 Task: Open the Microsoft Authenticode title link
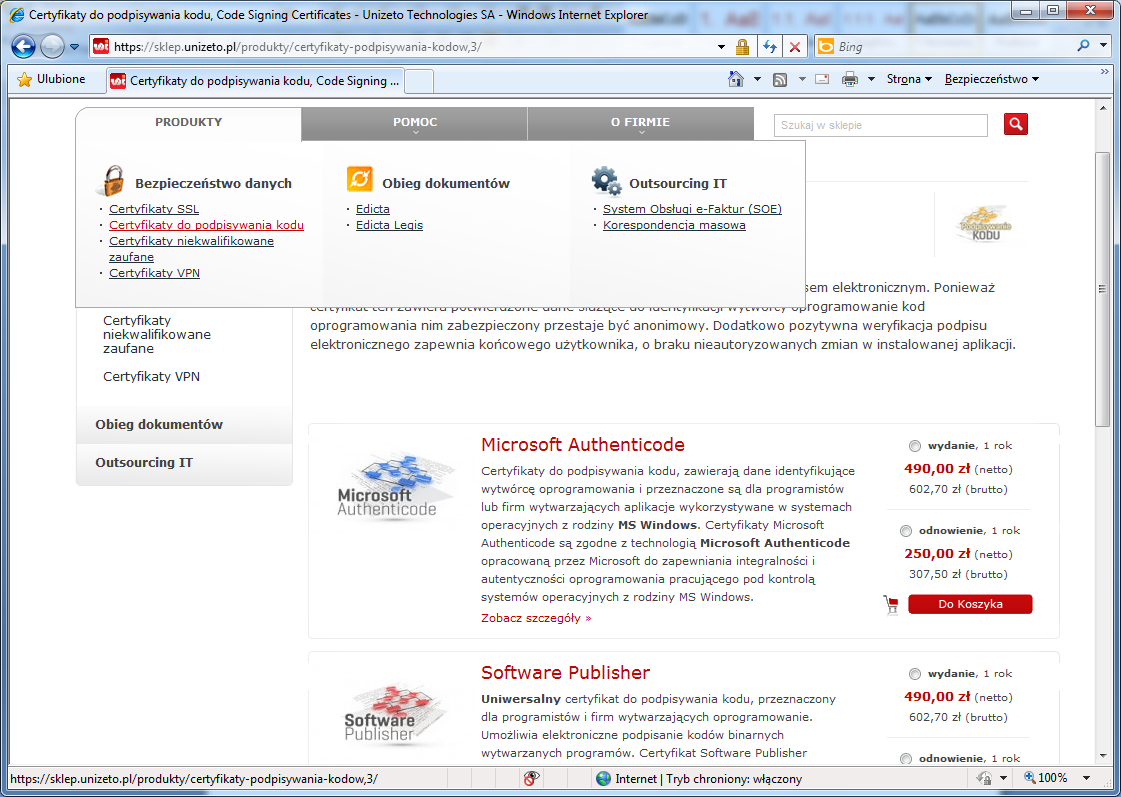pyautogui.click(x=583, y=445)
